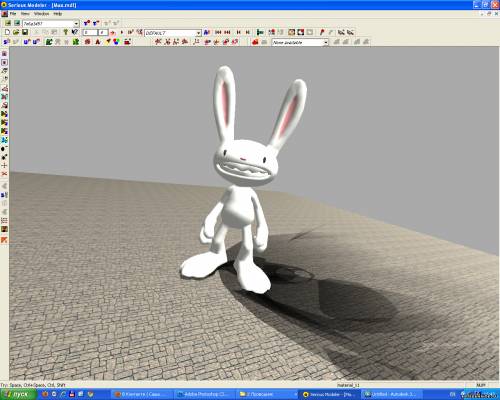Click the red-green-blue color circles icon

point(116,42)
